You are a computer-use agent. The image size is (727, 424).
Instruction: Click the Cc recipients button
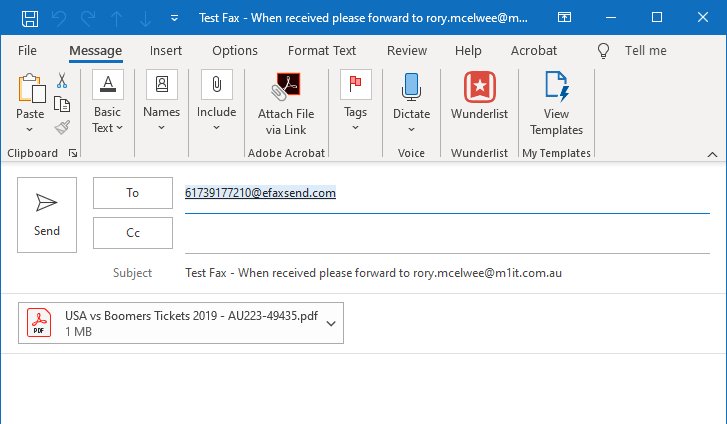point(133,233)
